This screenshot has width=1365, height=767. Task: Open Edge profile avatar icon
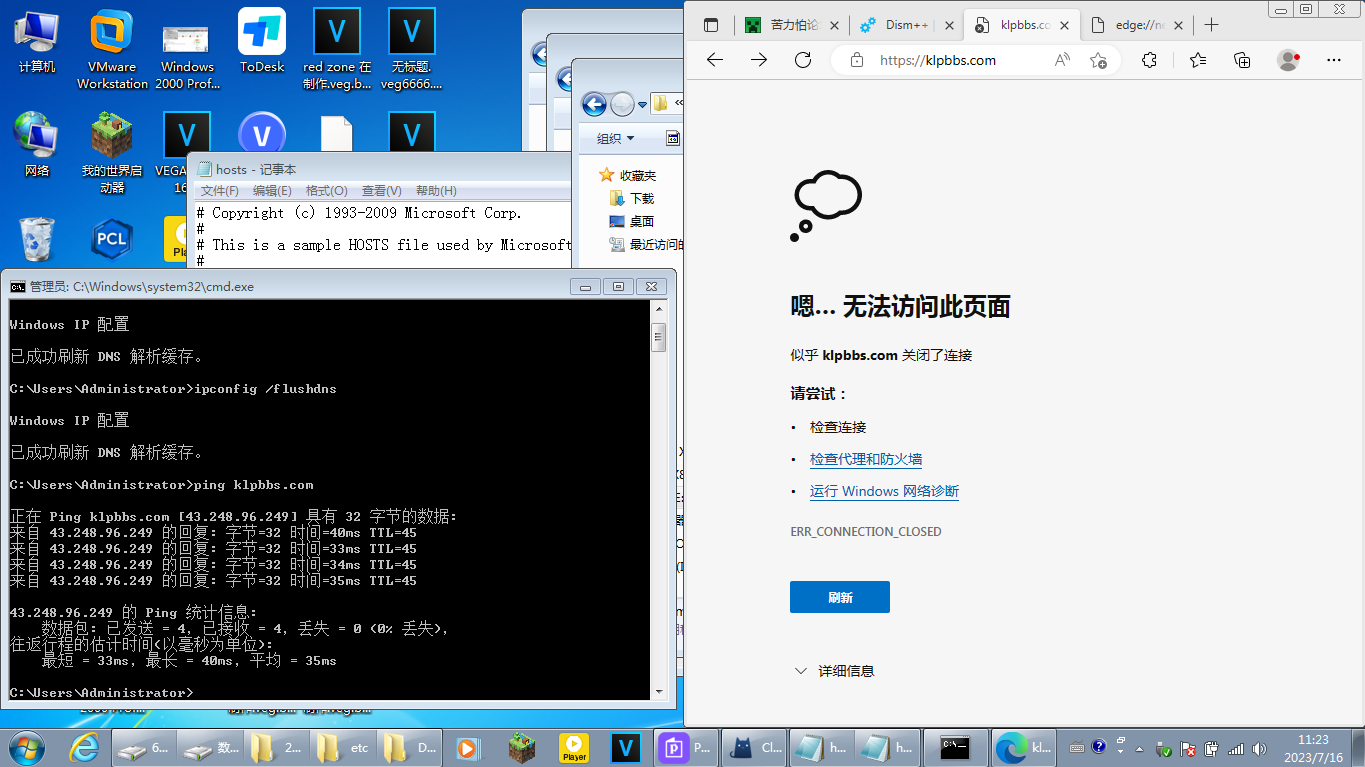point(1288,60)
